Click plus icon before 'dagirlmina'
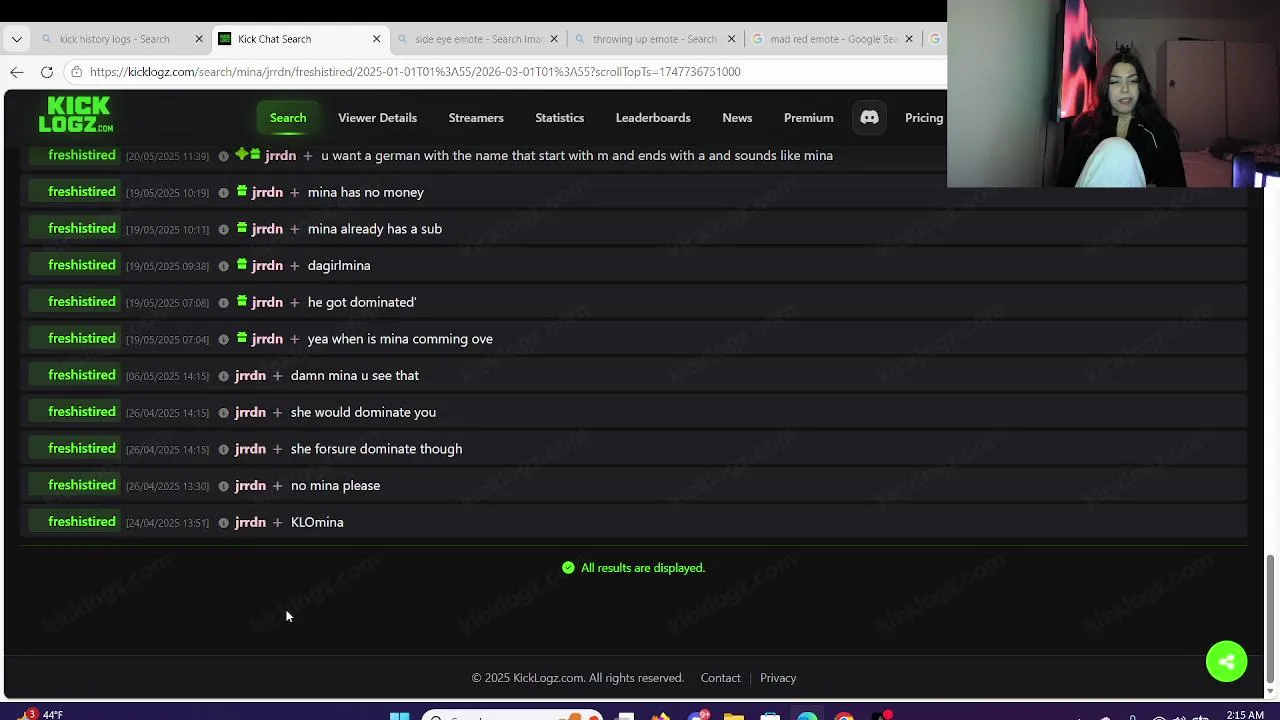The width and height of the screenshot is (1280, 720). [294, 265]
